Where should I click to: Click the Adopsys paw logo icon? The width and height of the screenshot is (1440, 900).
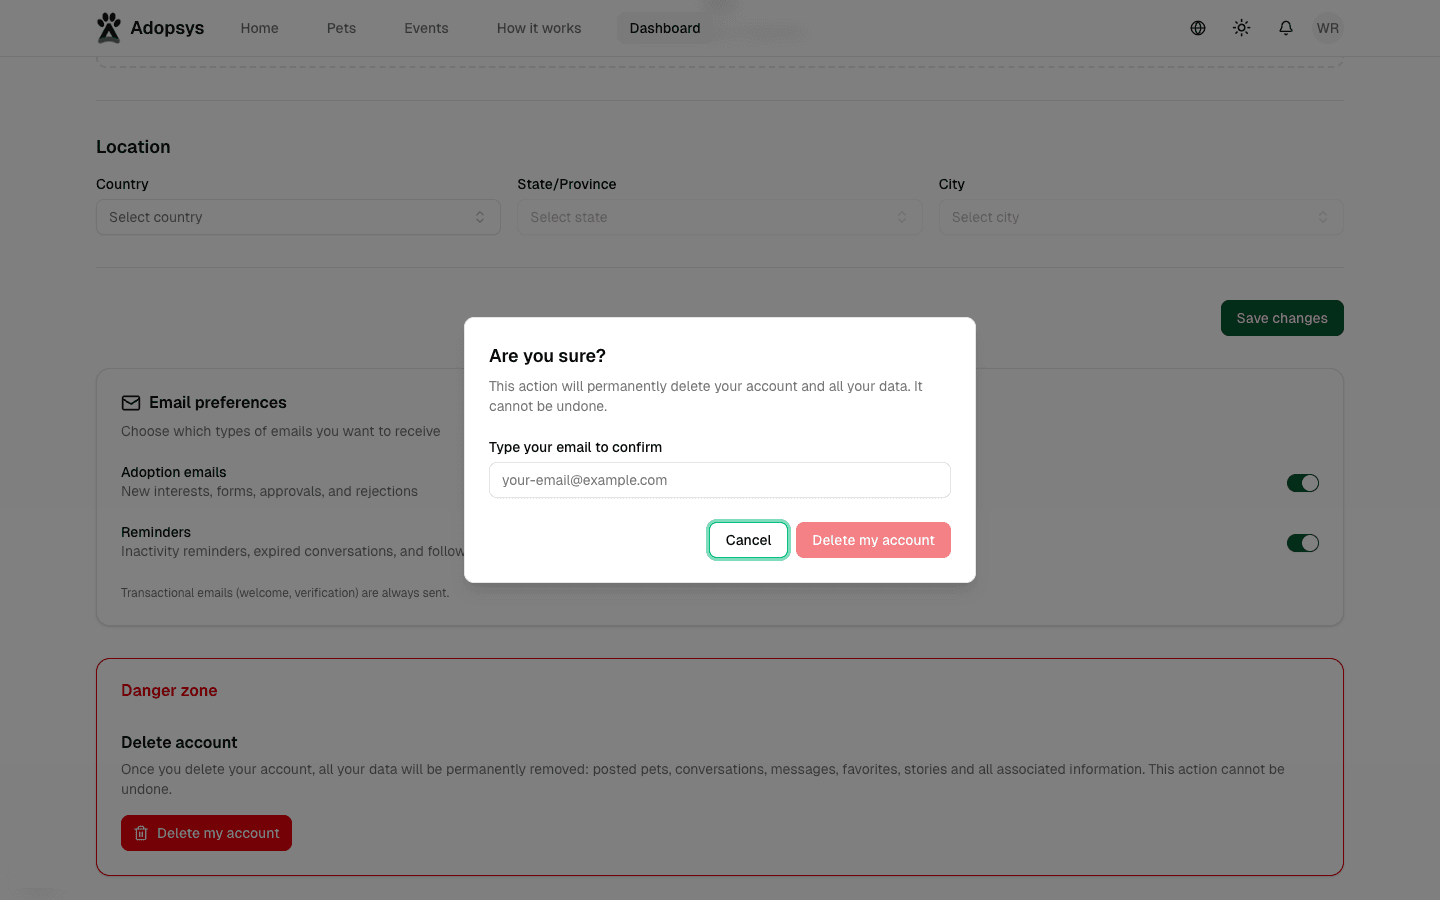[108, 28]
